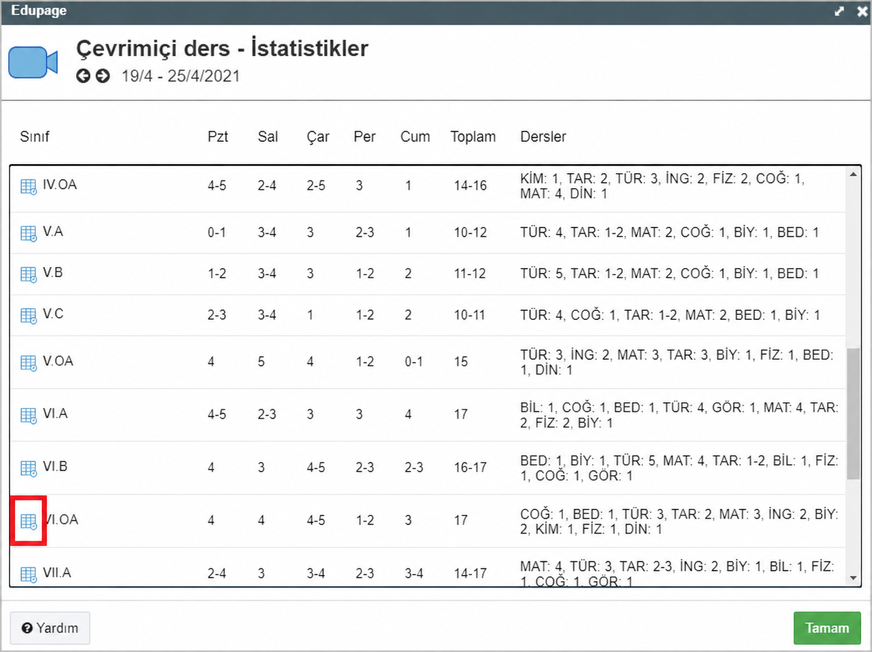The width and height of the screenshot is (872, 652).
Task: Click the scrollbar down arrow
Action: coord(854,579)
